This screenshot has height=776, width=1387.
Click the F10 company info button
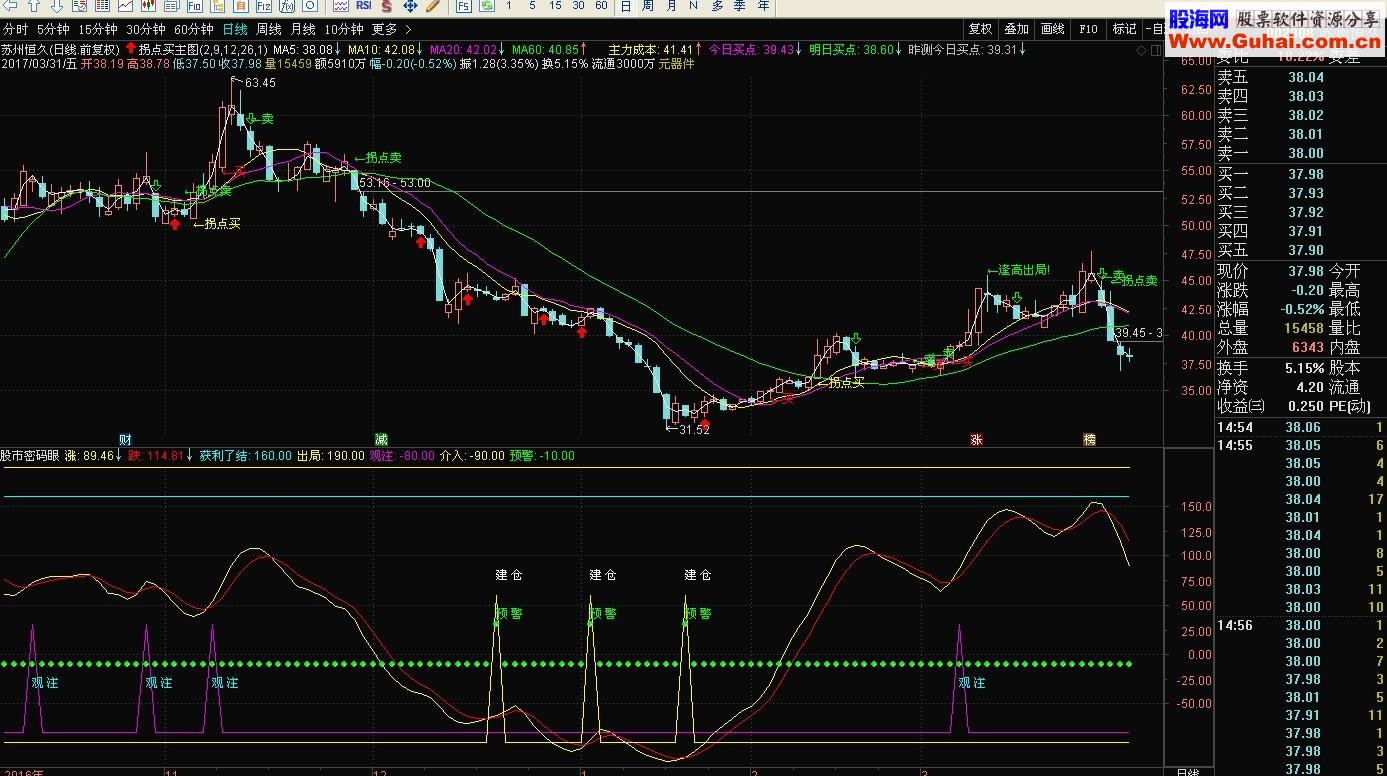click(1088, 29)
